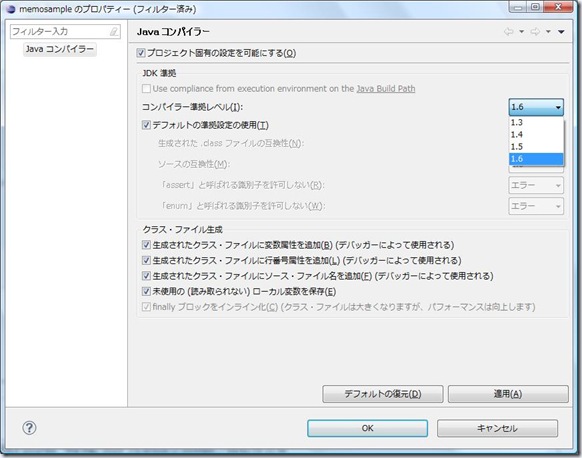Toggle 行番号属性を追加 checkbox

[x=146, y=261]
